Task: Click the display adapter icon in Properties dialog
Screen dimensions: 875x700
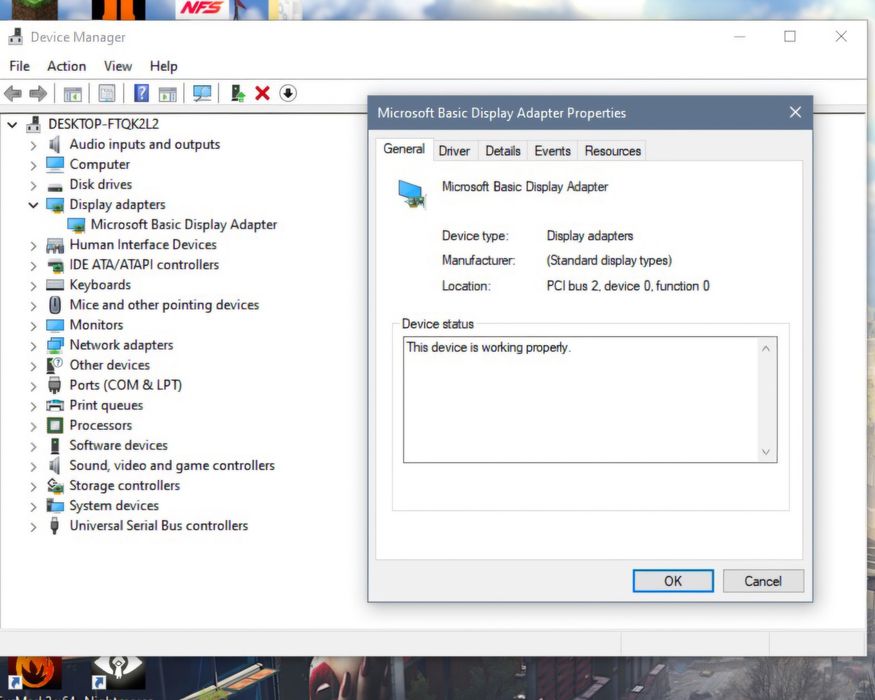Action: [x=412, y=194]
